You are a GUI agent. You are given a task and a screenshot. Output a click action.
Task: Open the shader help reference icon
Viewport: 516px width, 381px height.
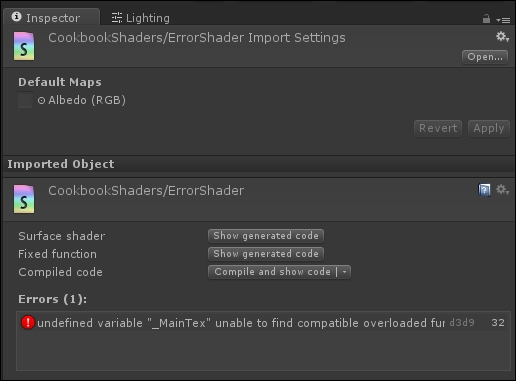tap(484, 190)
